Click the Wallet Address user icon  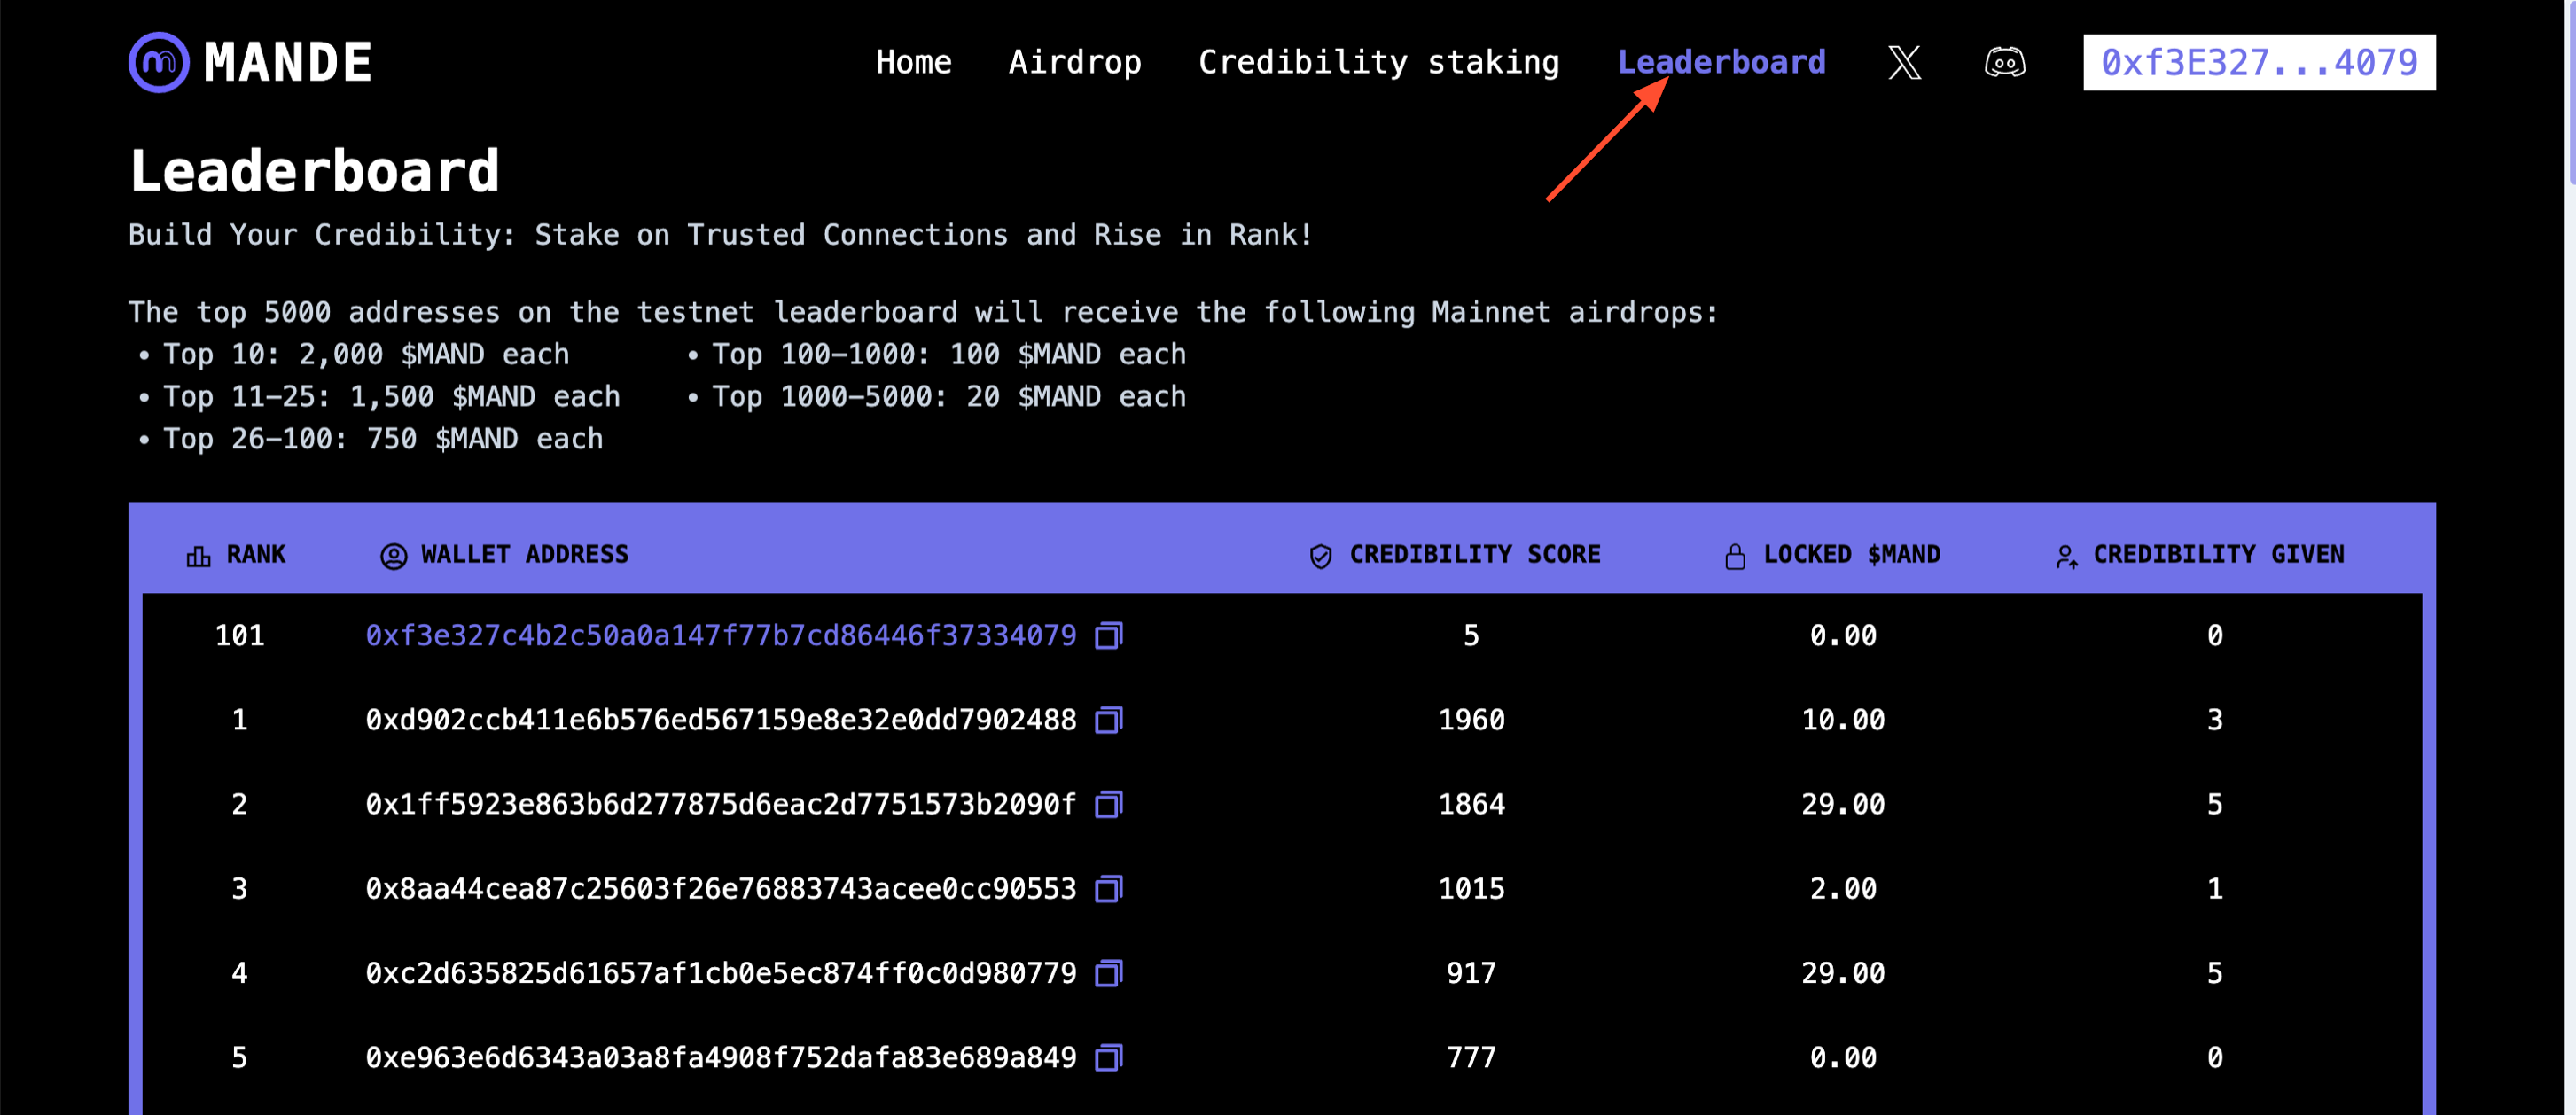[394, 556]
